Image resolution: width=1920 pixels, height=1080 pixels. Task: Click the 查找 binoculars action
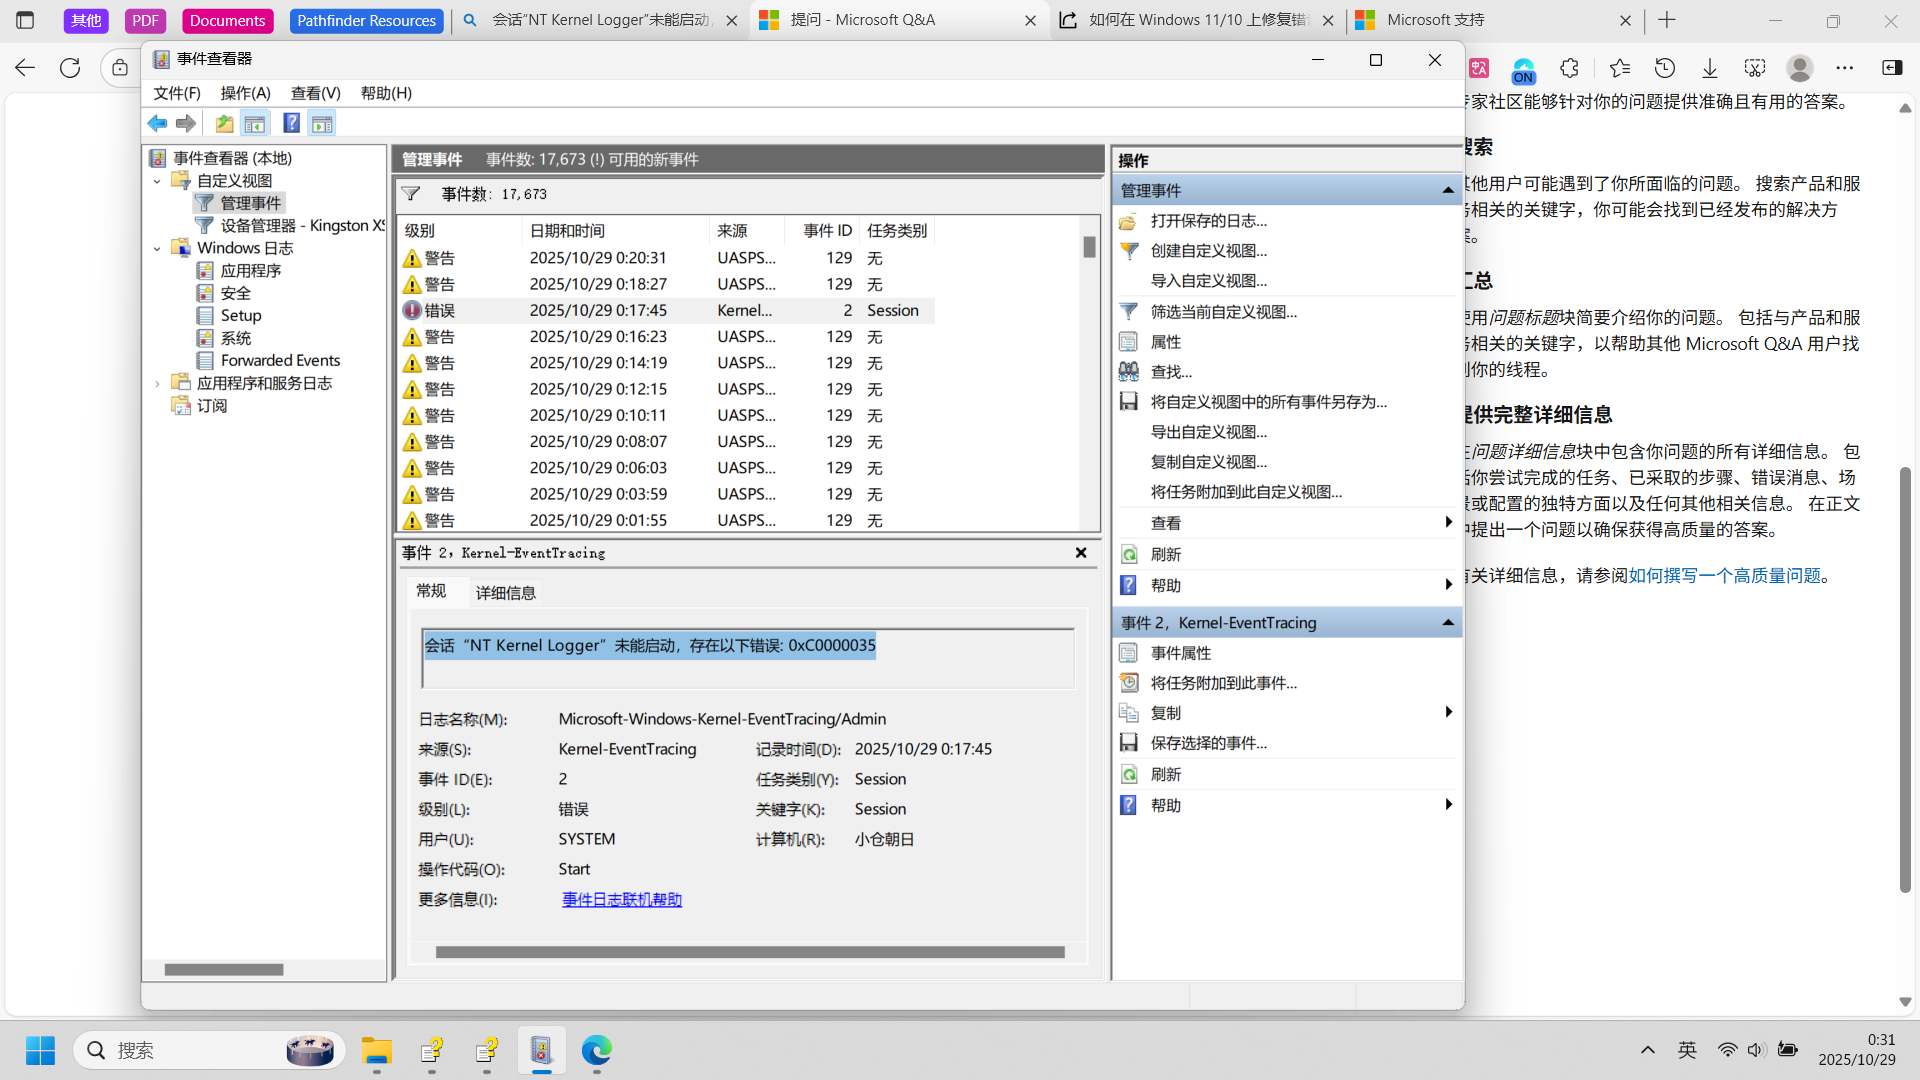[1129, 372]
